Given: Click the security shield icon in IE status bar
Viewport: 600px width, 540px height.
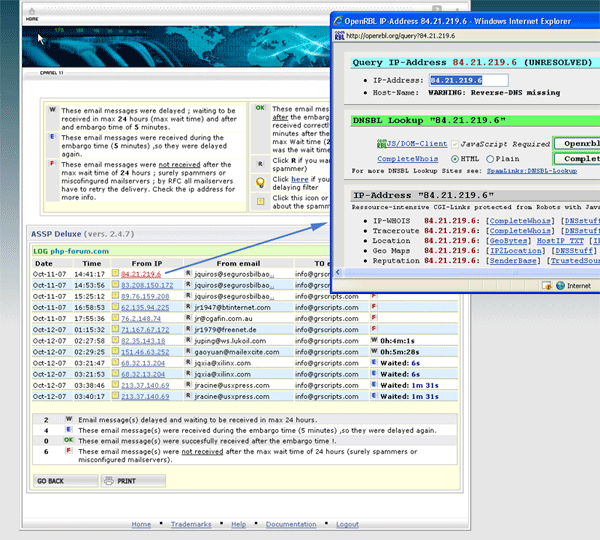Looking at the screenshot, I should pos(547,285).
